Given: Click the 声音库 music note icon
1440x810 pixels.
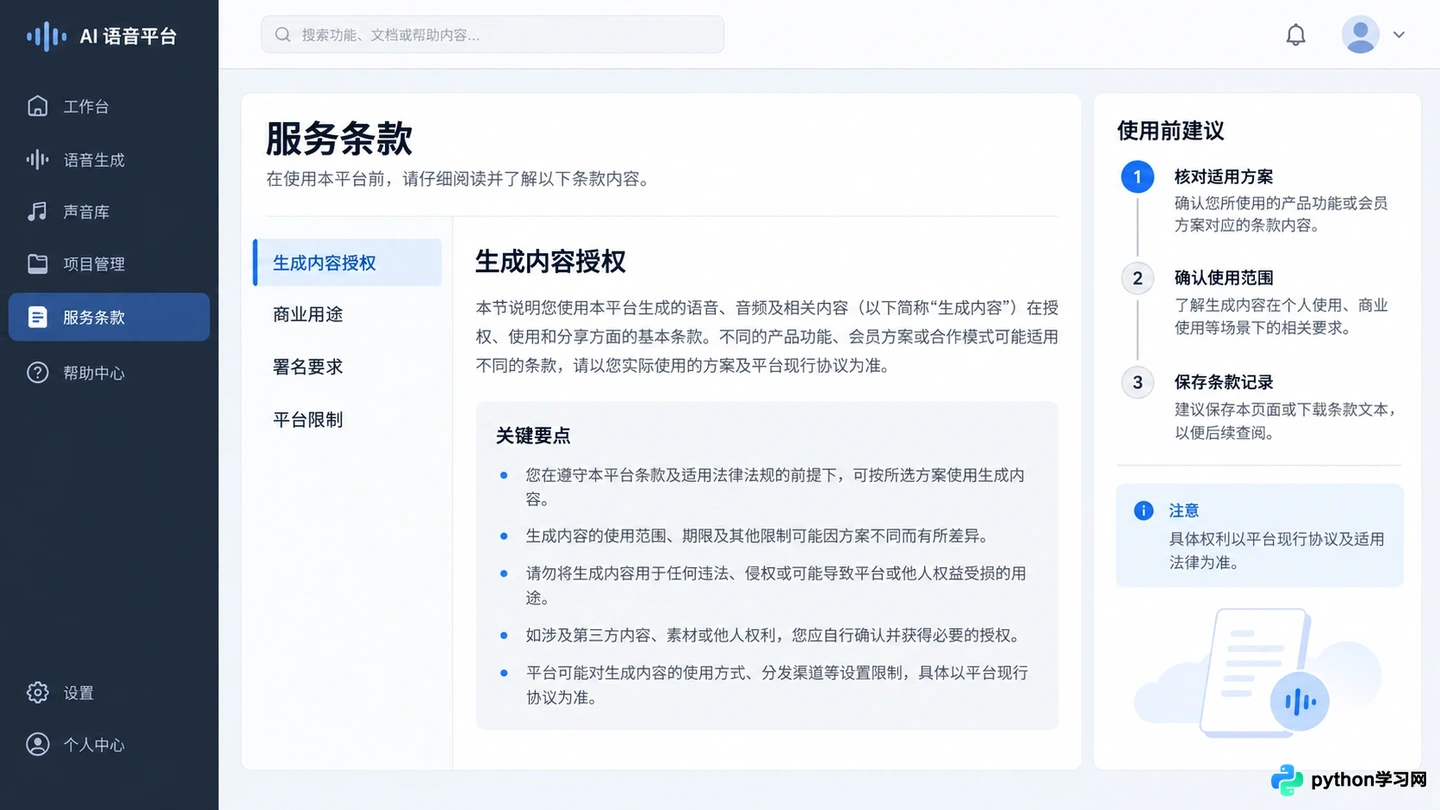Looking at the screenshot, I should click(x=38, y=211).
